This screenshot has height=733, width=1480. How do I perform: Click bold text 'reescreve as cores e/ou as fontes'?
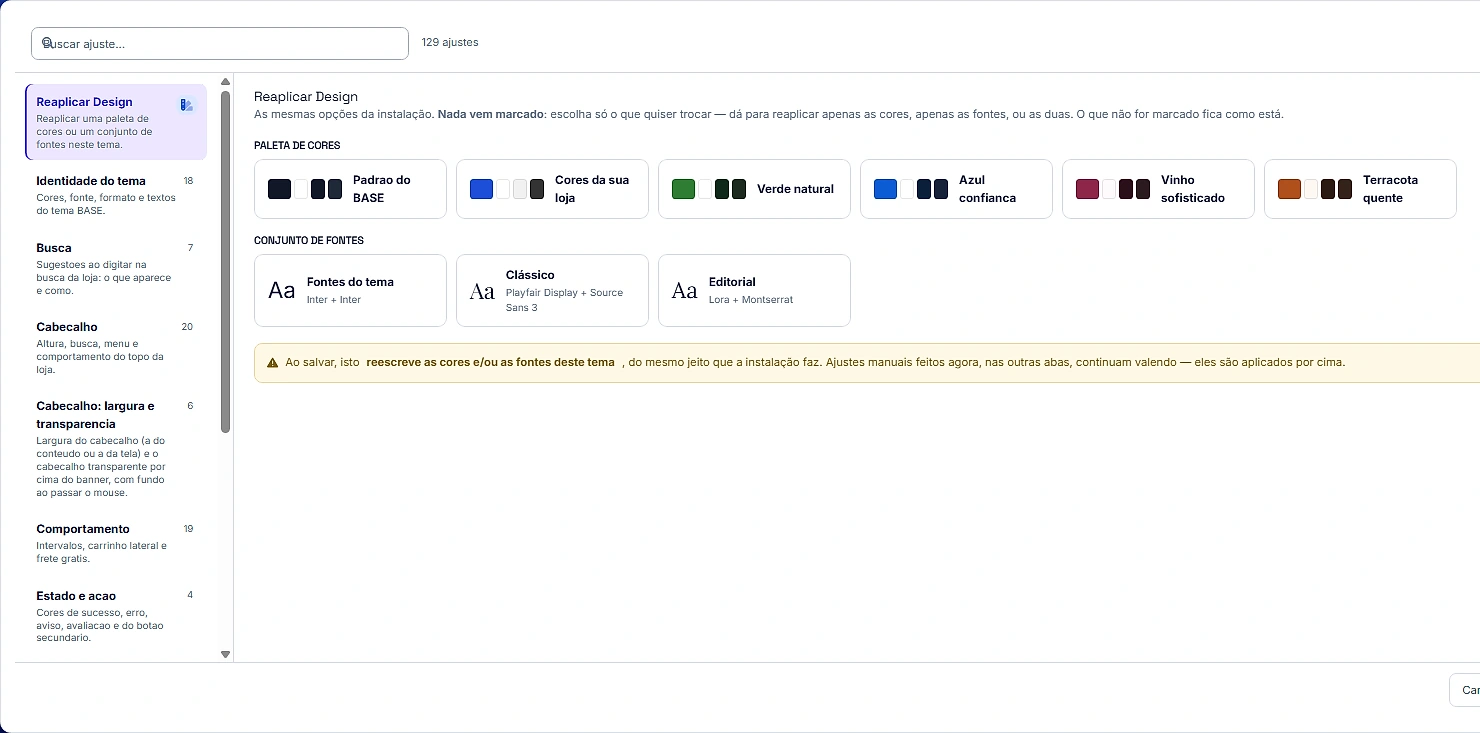490,362
